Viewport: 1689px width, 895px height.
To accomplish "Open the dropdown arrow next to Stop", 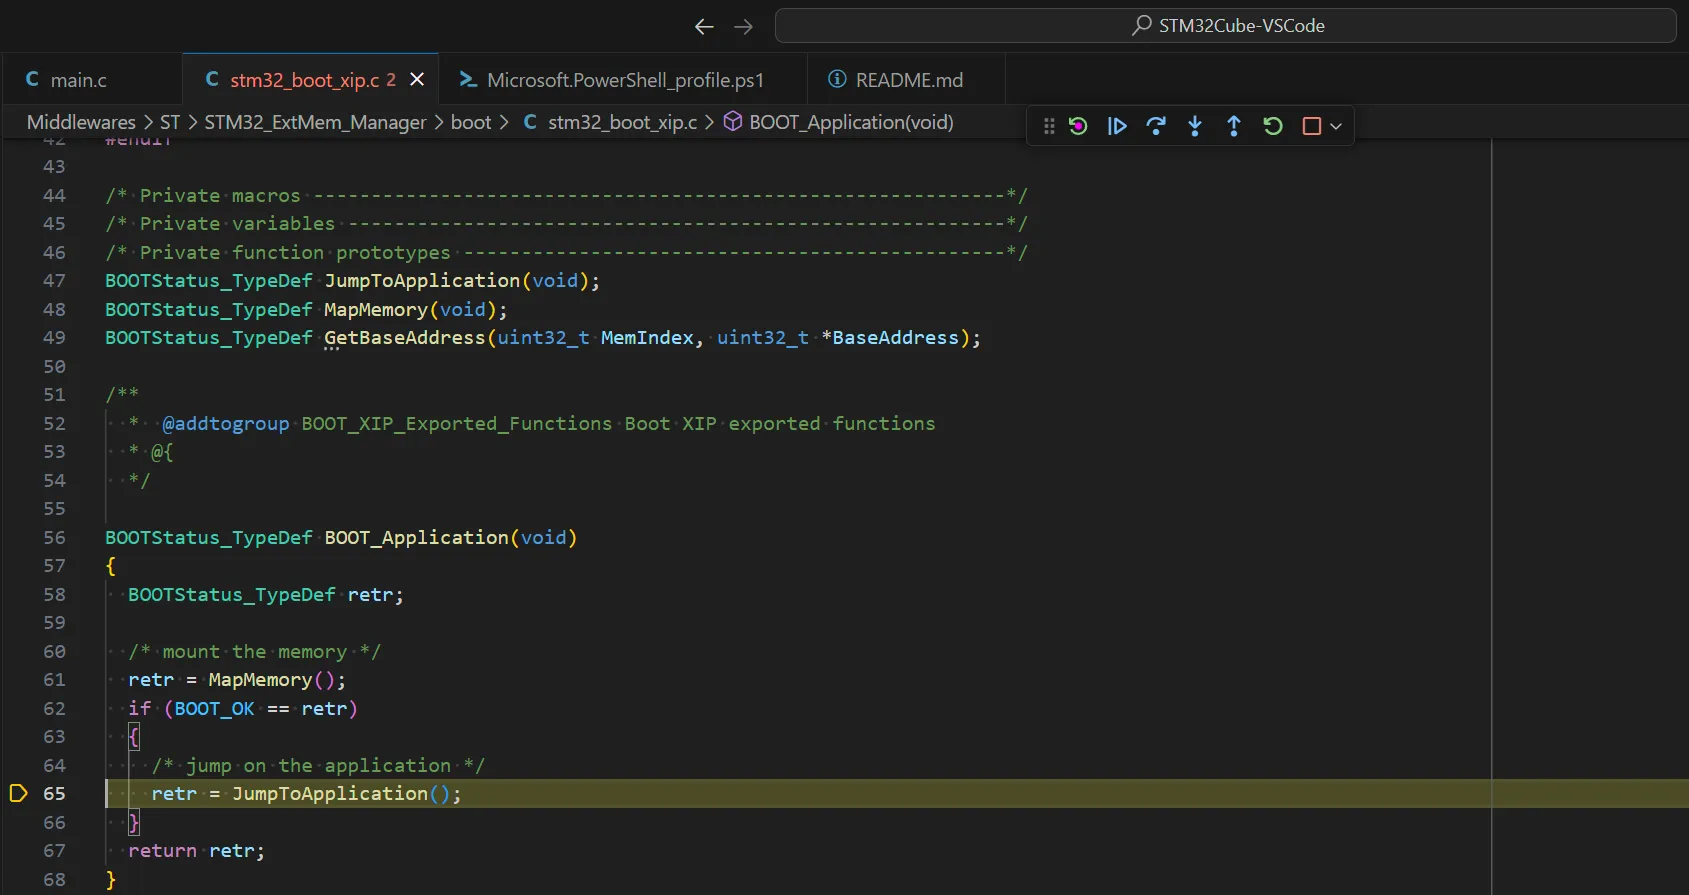I will pyautogui.click(x=1336, y=126).
